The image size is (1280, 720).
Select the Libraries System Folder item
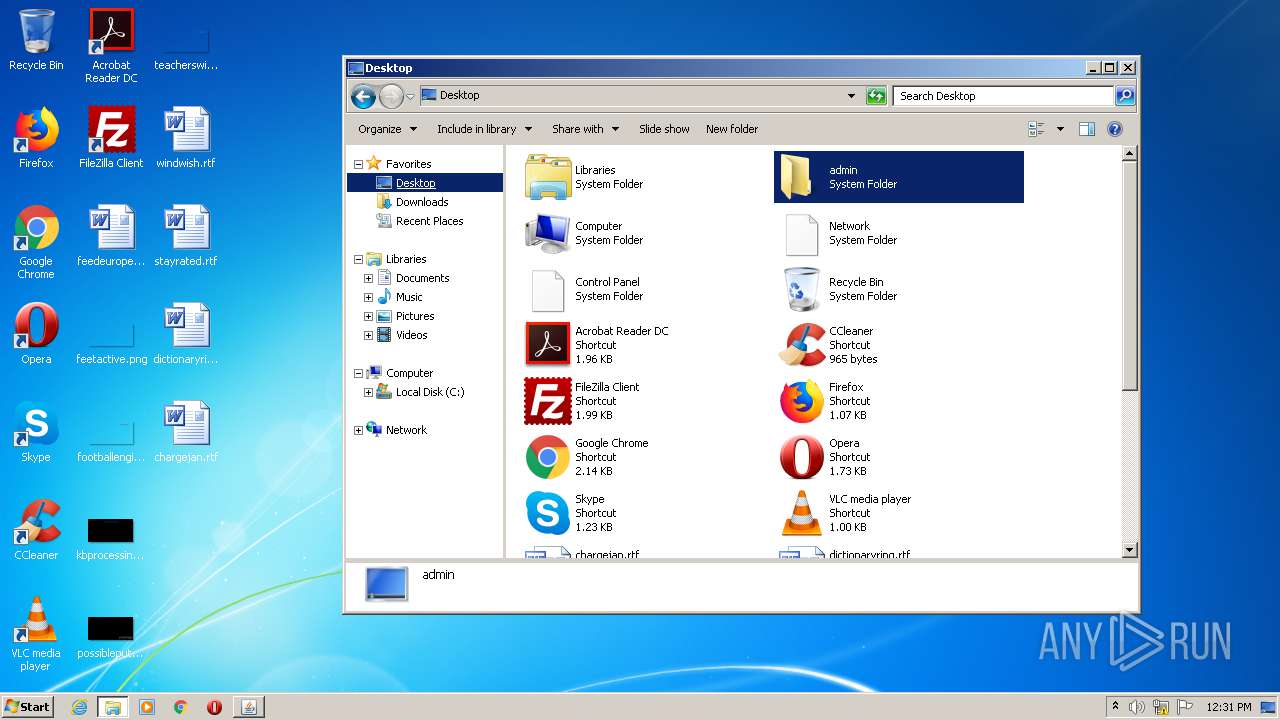coord(645,177)
